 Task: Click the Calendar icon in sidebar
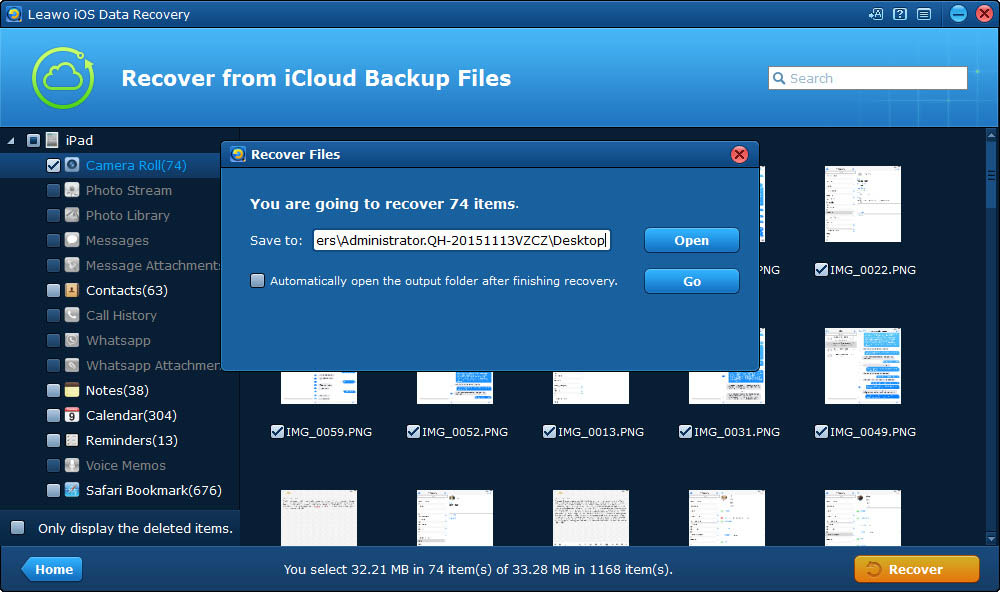point(72,415)
